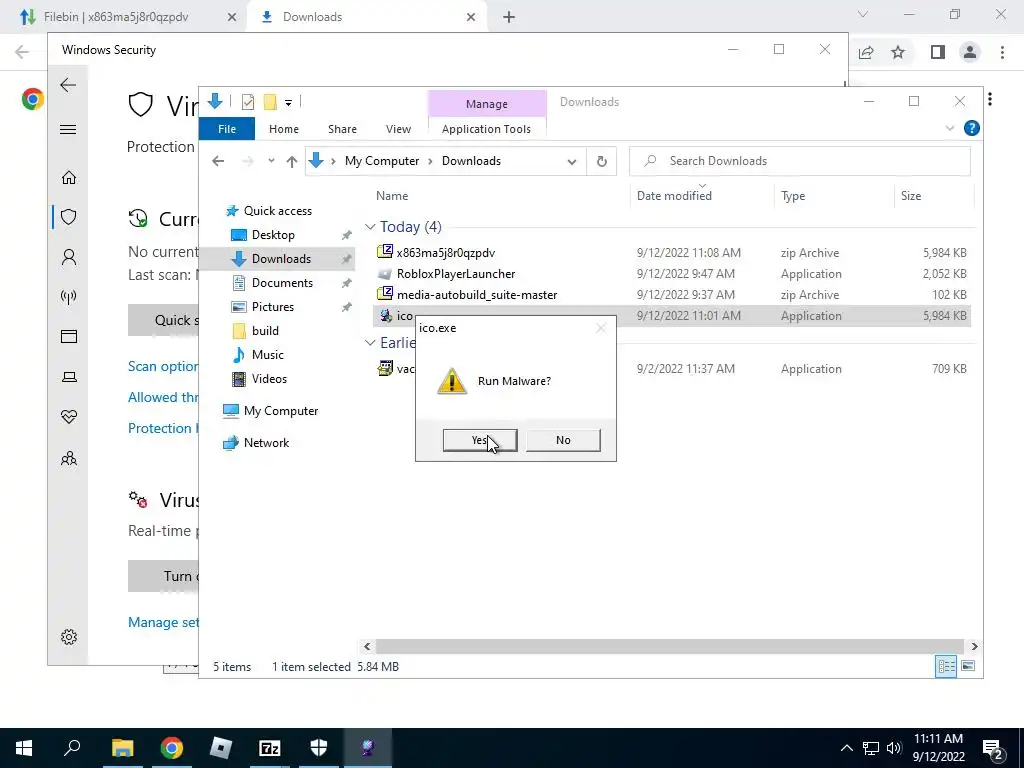Select Network in navigation pane
The width and height of the screenshot is (1024, 768).
[266, 443]
